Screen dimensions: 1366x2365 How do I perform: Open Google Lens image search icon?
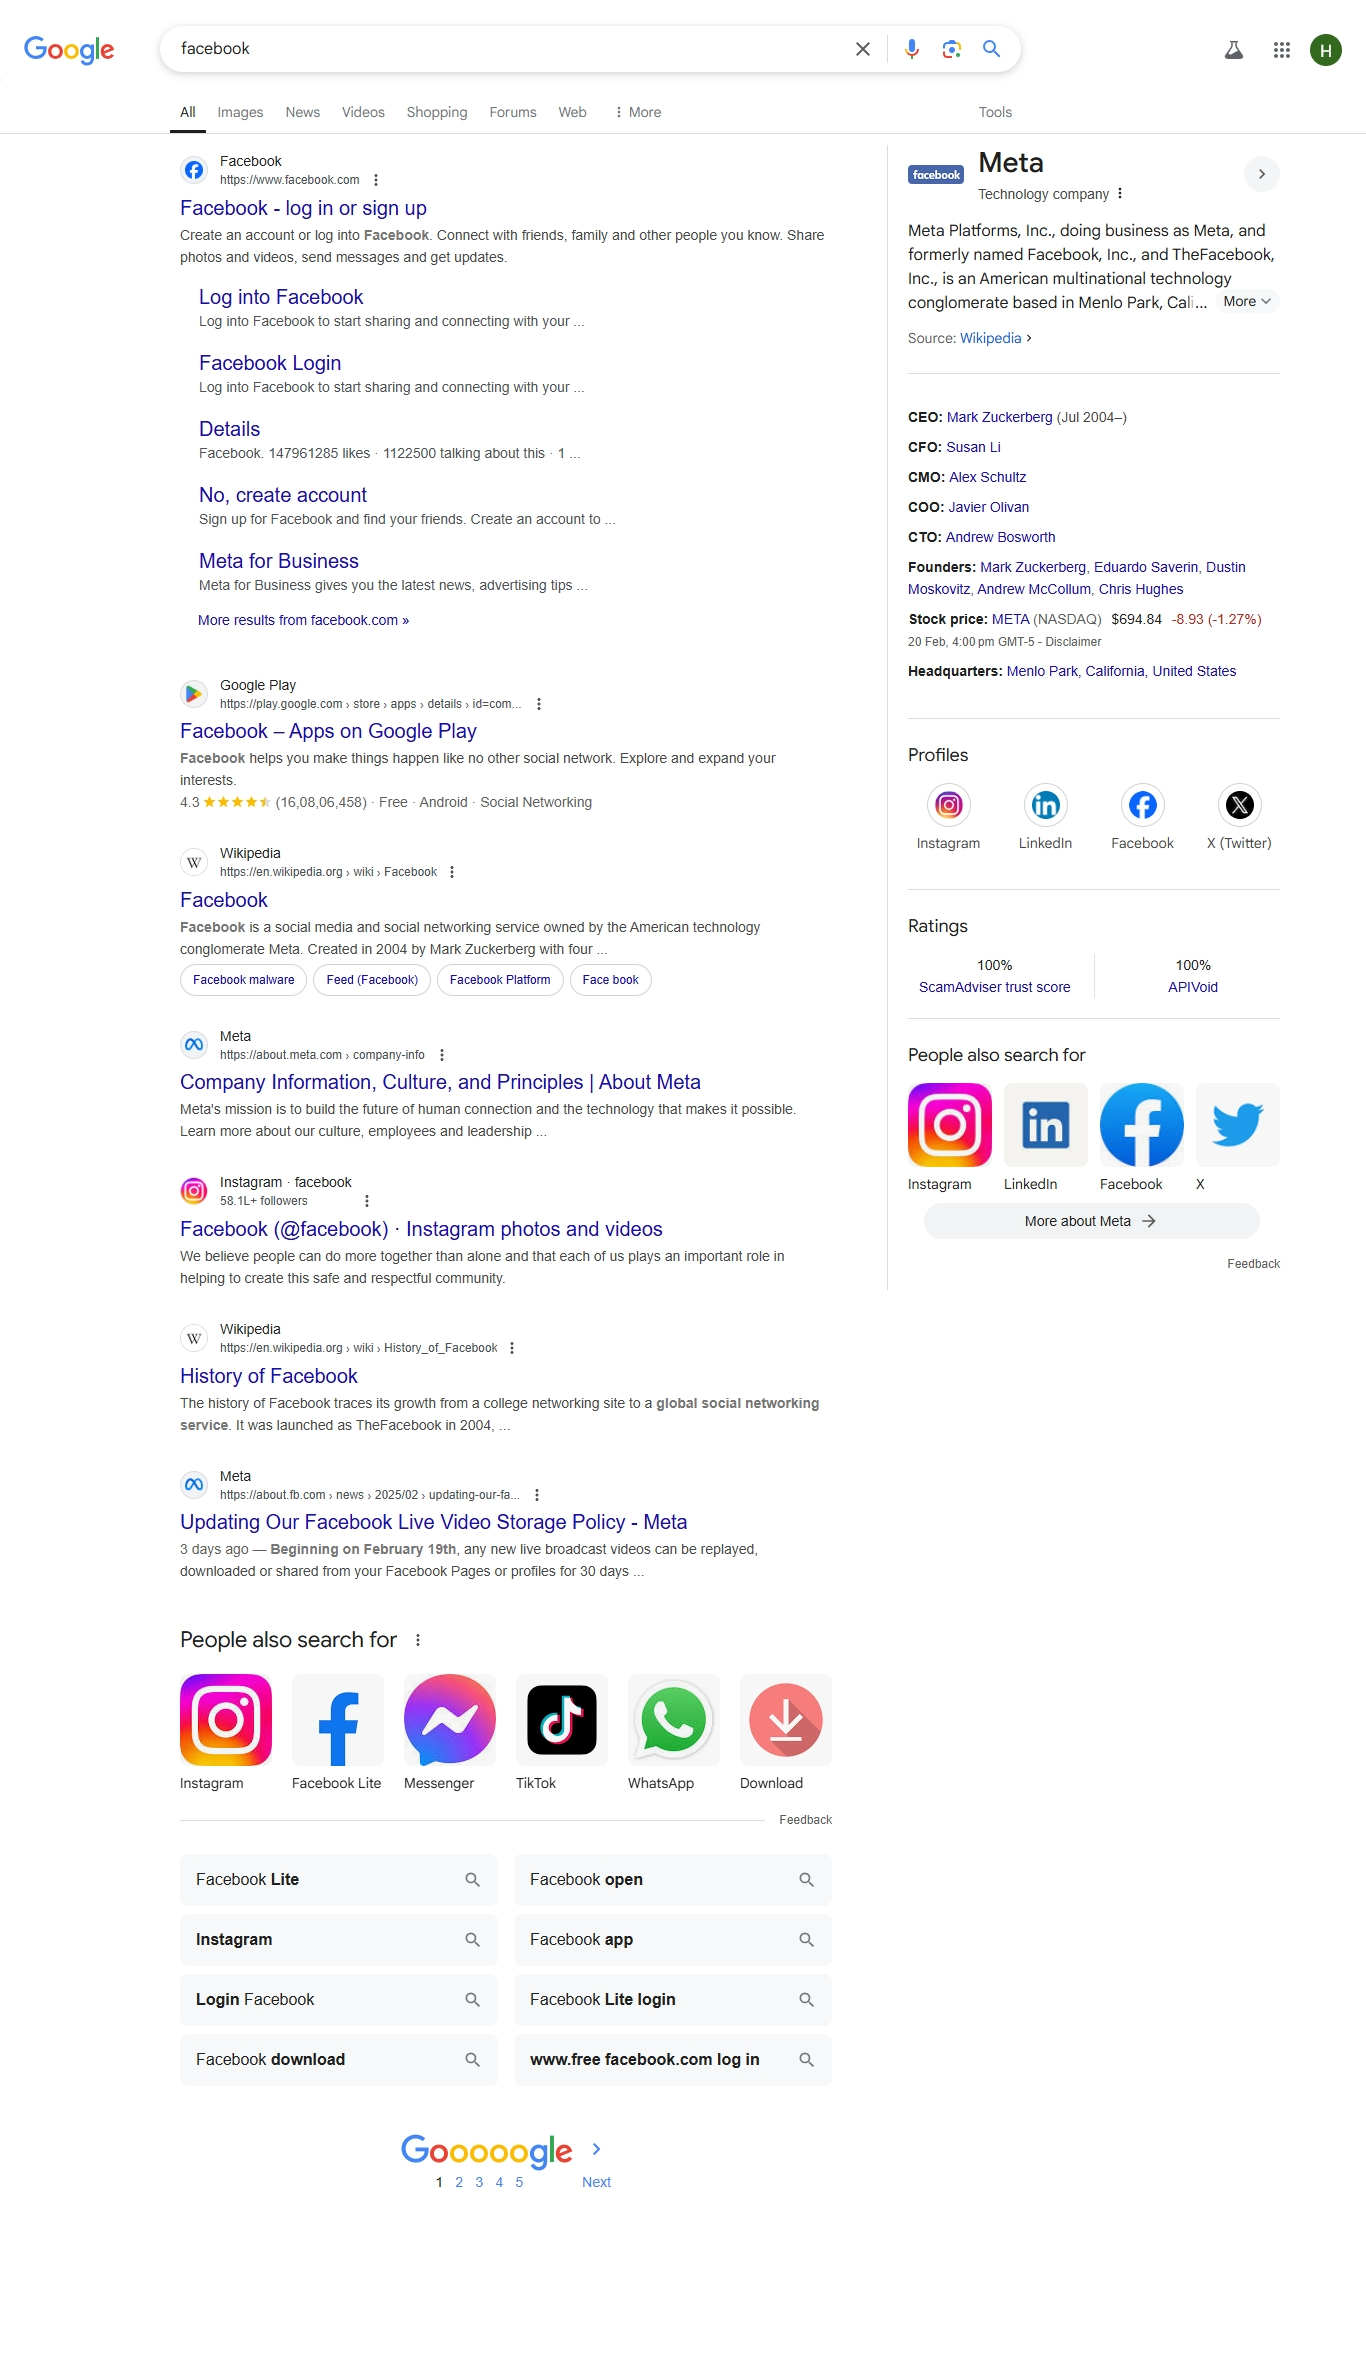point(951,49)
